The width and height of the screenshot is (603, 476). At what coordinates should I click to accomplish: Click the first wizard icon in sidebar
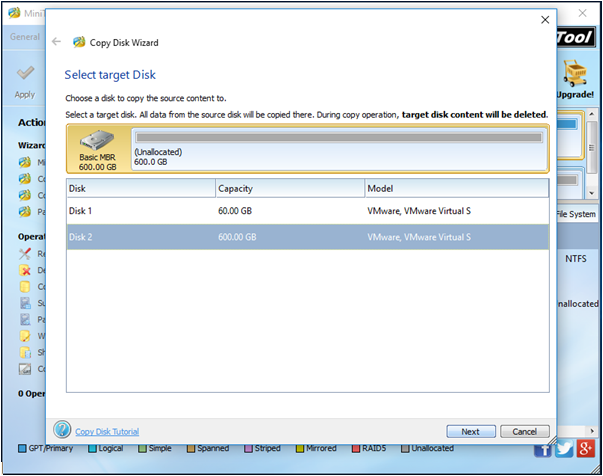(25, 162)
